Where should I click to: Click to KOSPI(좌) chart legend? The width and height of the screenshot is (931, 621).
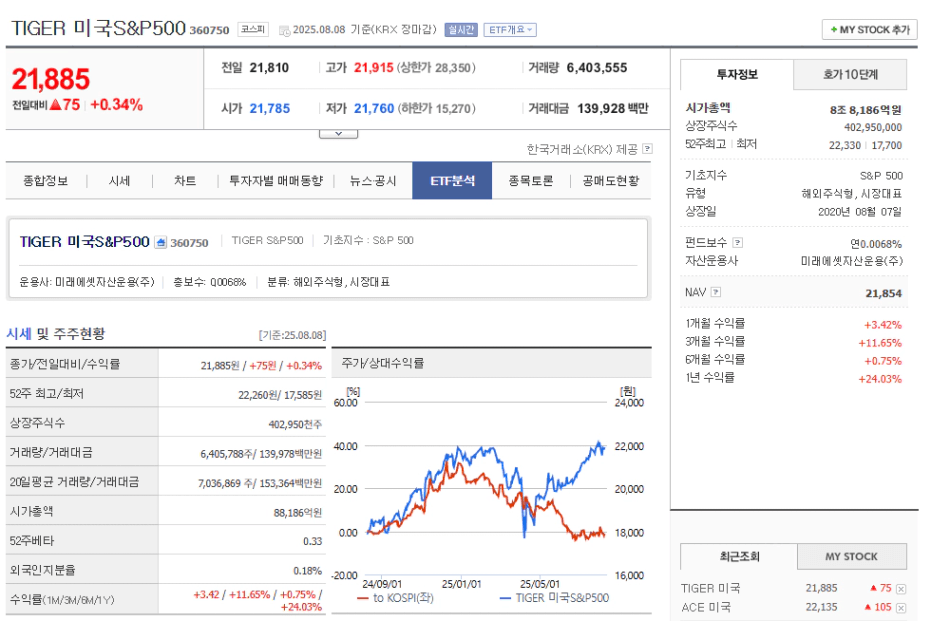point(395,598)
